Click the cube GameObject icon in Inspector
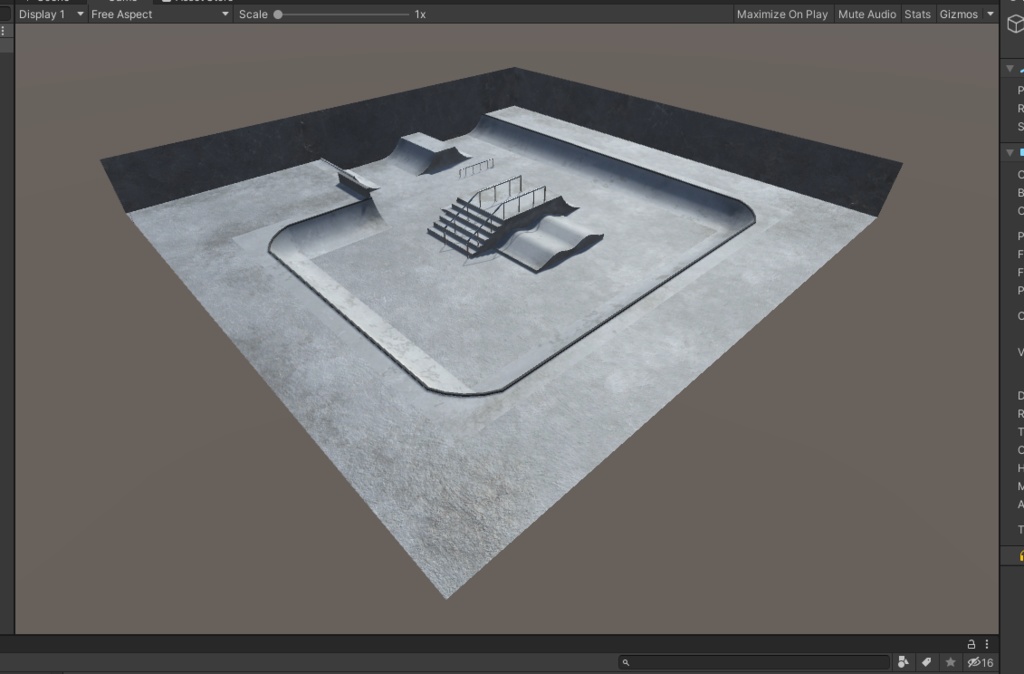Image resolution: width=1024 pixels, height=674 pixels. point(1015,24)
